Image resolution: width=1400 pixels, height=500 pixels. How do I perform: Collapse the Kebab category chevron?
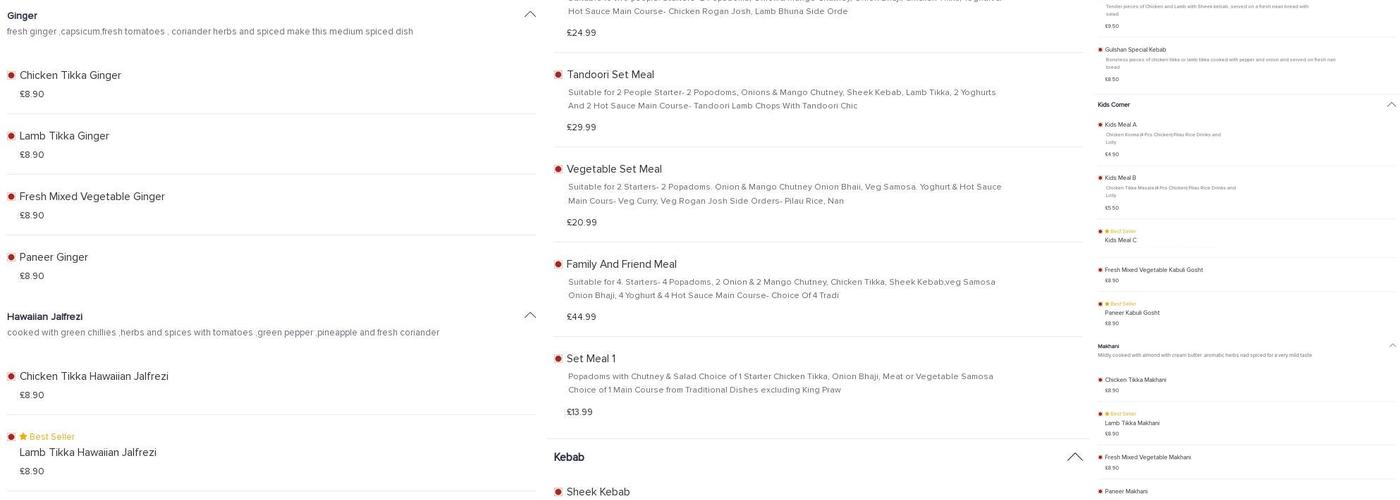click(x=1075, y=457)
